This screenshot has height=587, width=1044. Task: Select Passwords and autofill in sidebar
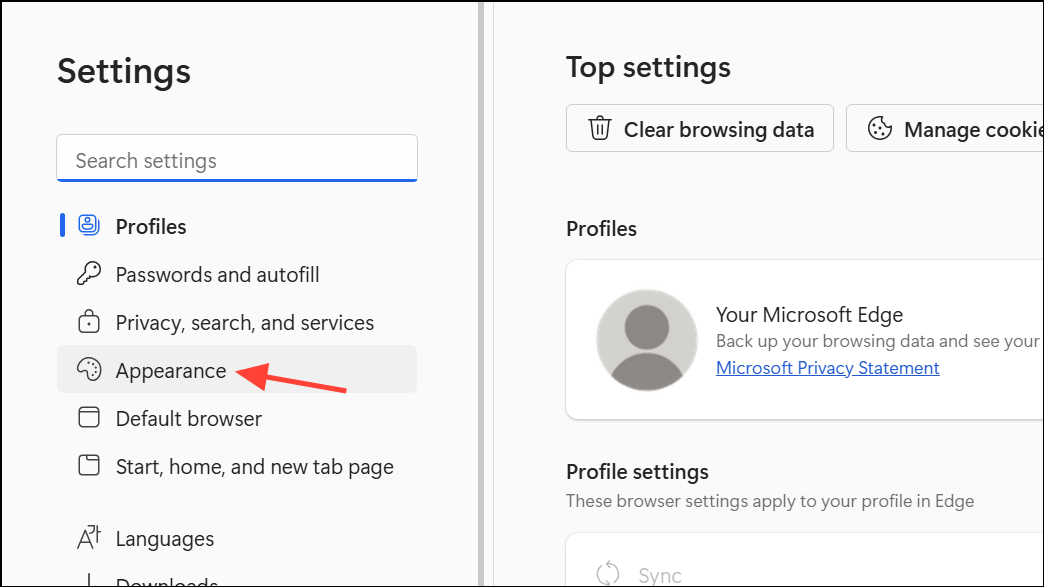(x=217, y=274)
